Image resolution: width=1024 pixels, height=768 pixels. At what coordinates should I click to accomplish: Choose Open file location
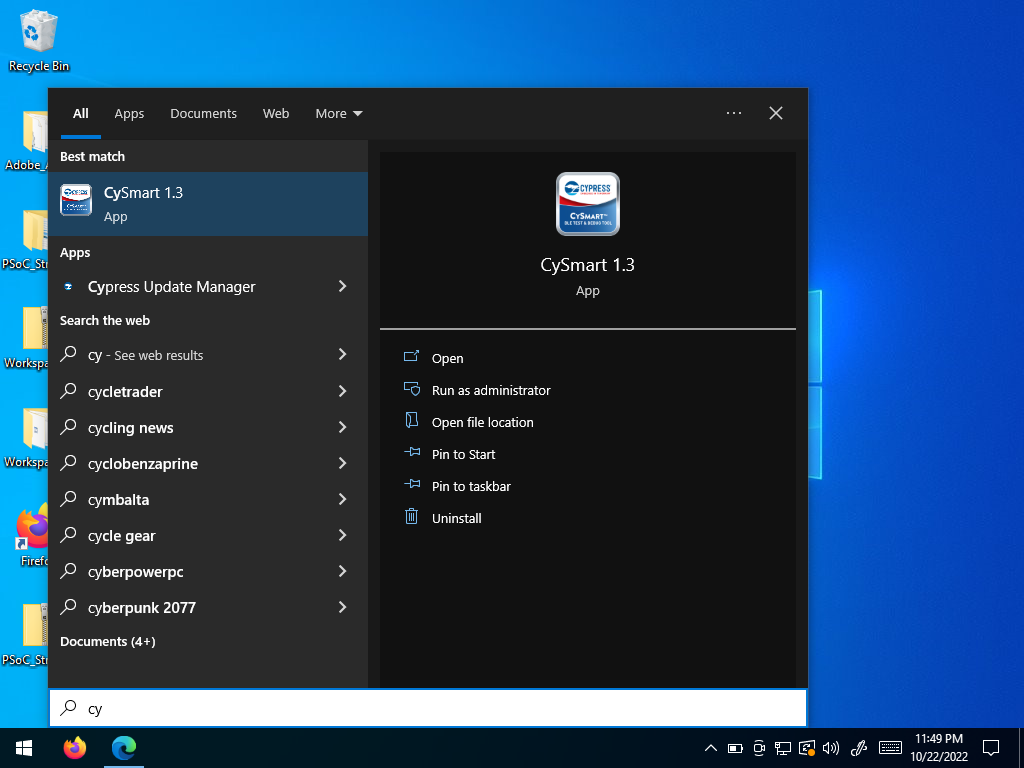[x=483, y=423]
